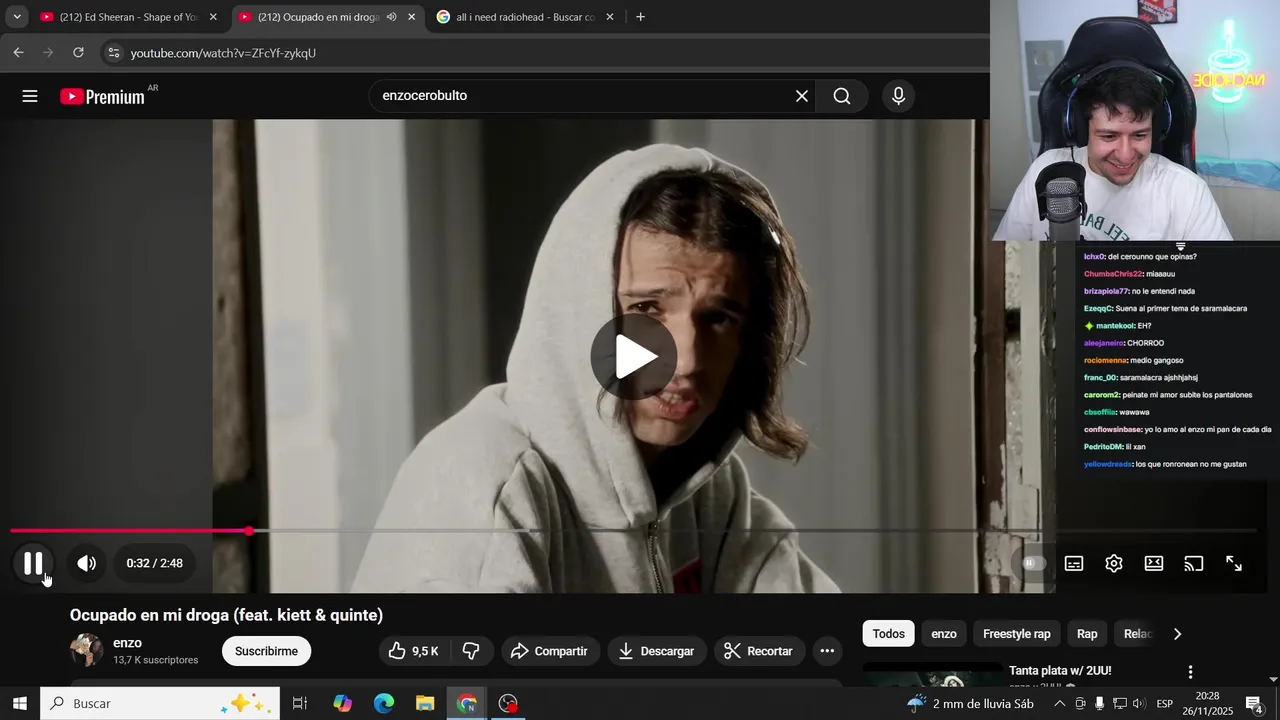The width and height of the screenshot is (1280, 720).
Task: Click the large play overlay on the video
Action: [634, 357]
